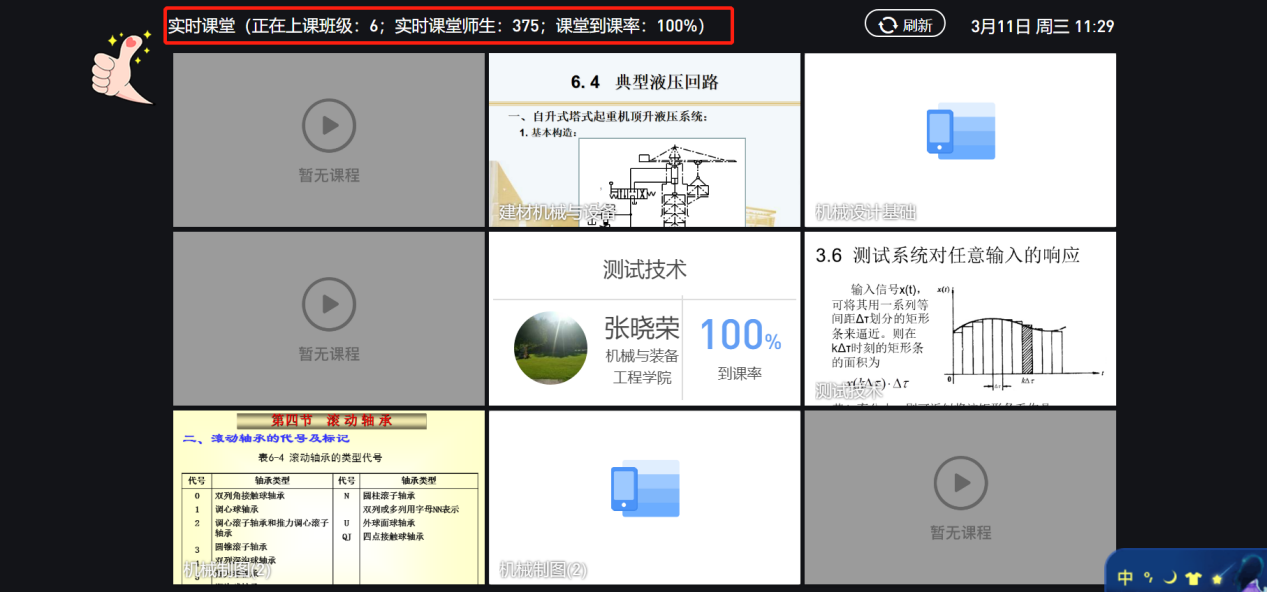1267x592 pixels.
Task: Click the date and time 3月11日 周三 11:29
Action: tap(1042, 26)
